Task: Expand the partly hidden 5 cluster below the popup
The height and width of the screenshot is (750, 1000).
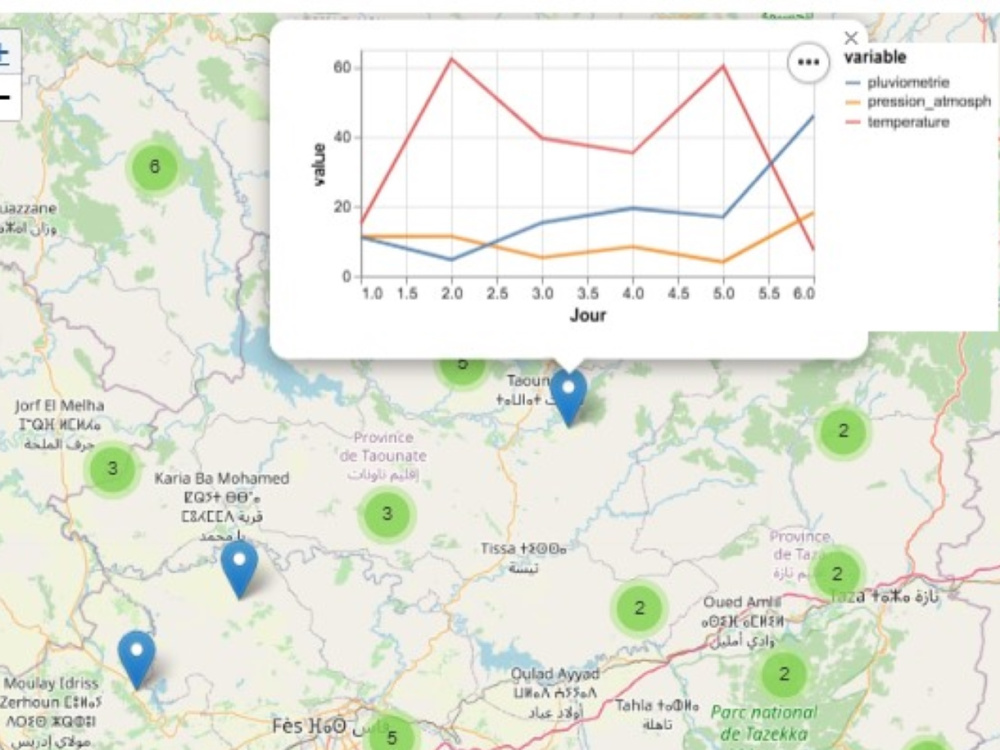Action: 462,371
